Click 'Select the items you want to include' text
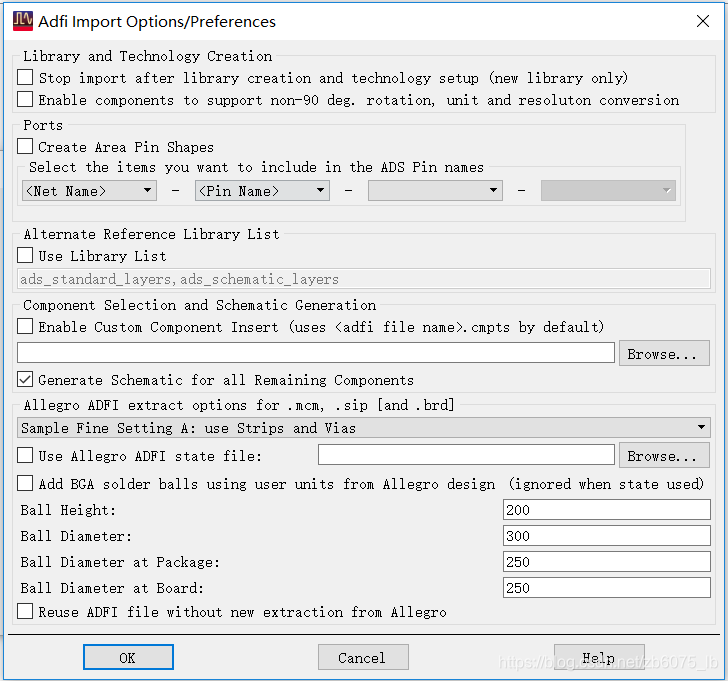The width and height of the screenshot is (728, 681). pyautogui.click(x=256, y=167)
